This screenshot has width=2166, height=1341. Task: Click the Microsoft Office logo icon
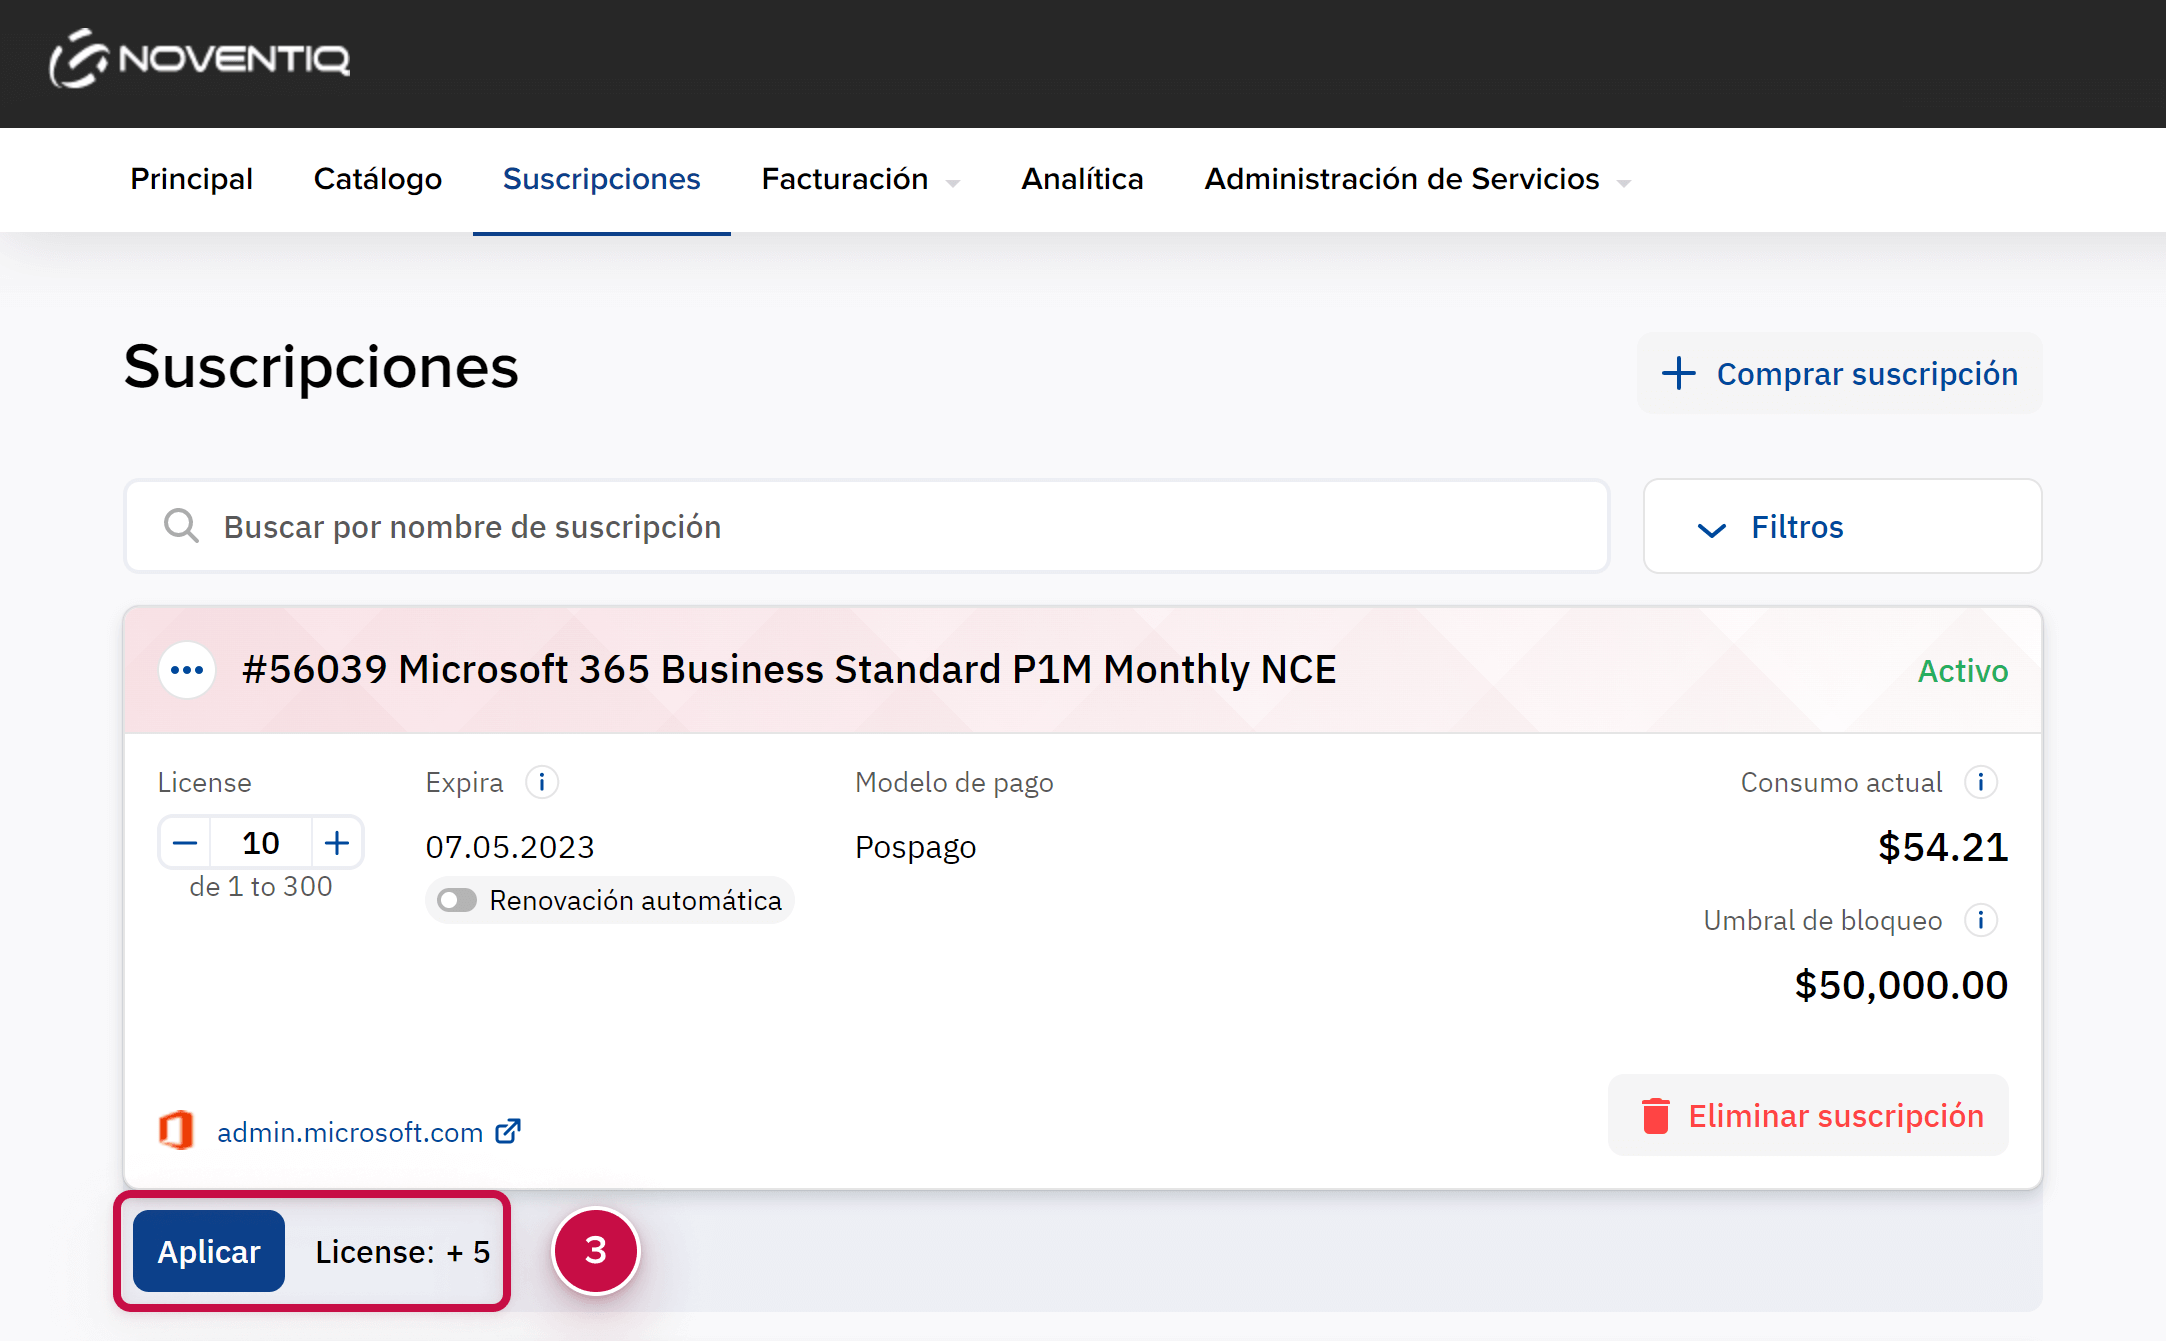(177, 1131)
